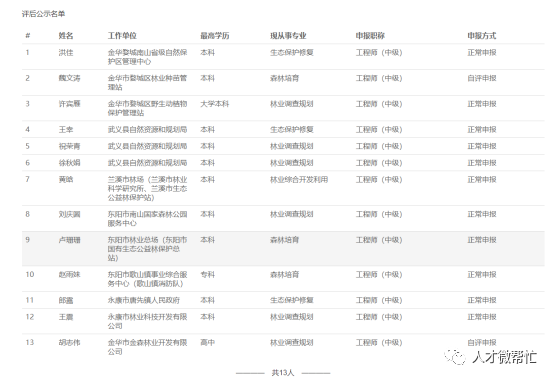Click the row number 10
554x381 pixels.
[30, 275]
